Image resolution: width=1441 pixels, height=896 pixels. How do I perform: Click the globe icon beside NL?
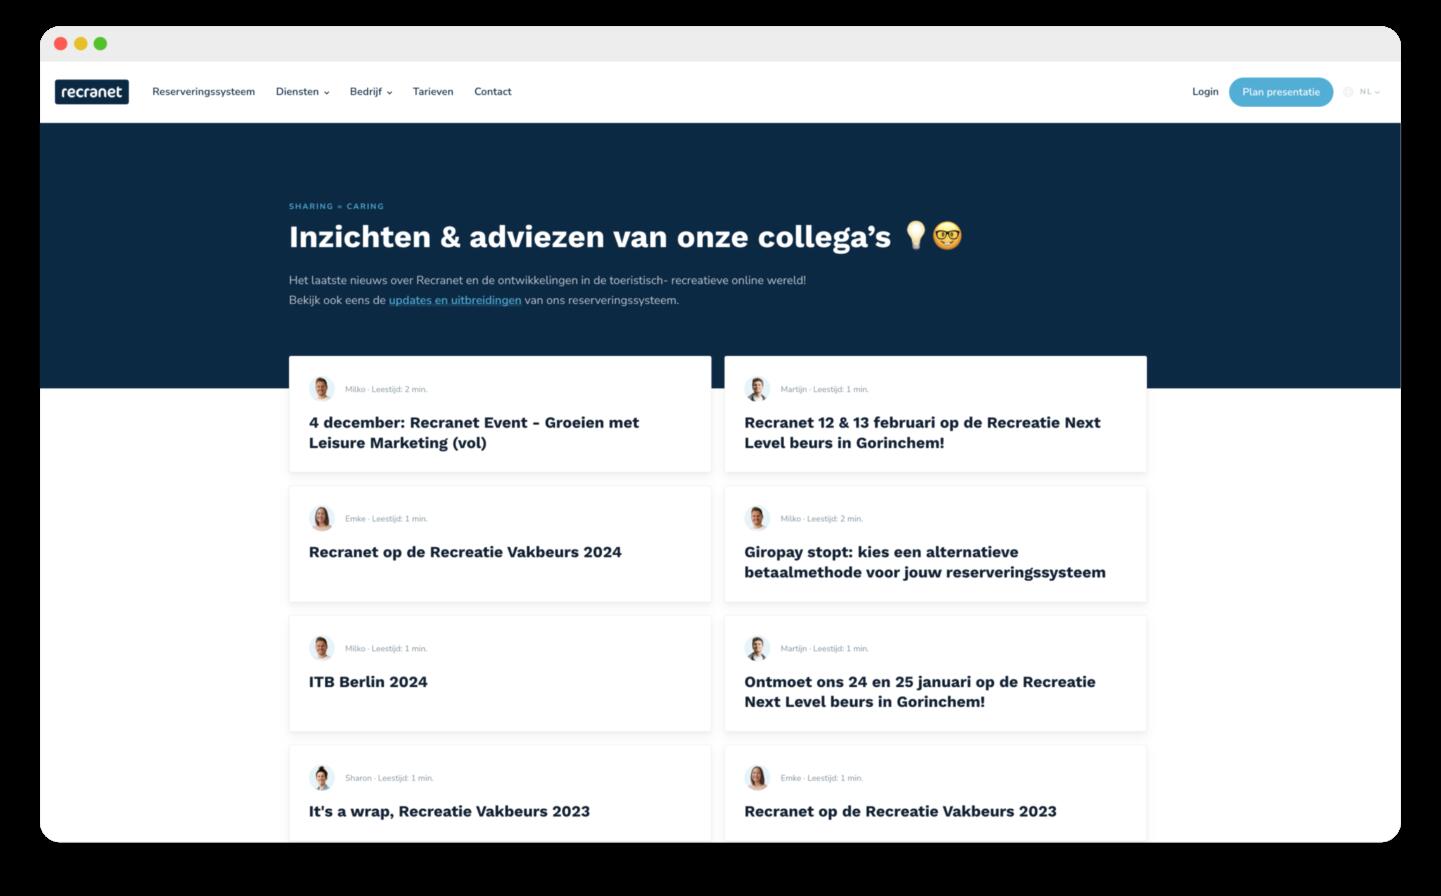tap(1348, 92)
